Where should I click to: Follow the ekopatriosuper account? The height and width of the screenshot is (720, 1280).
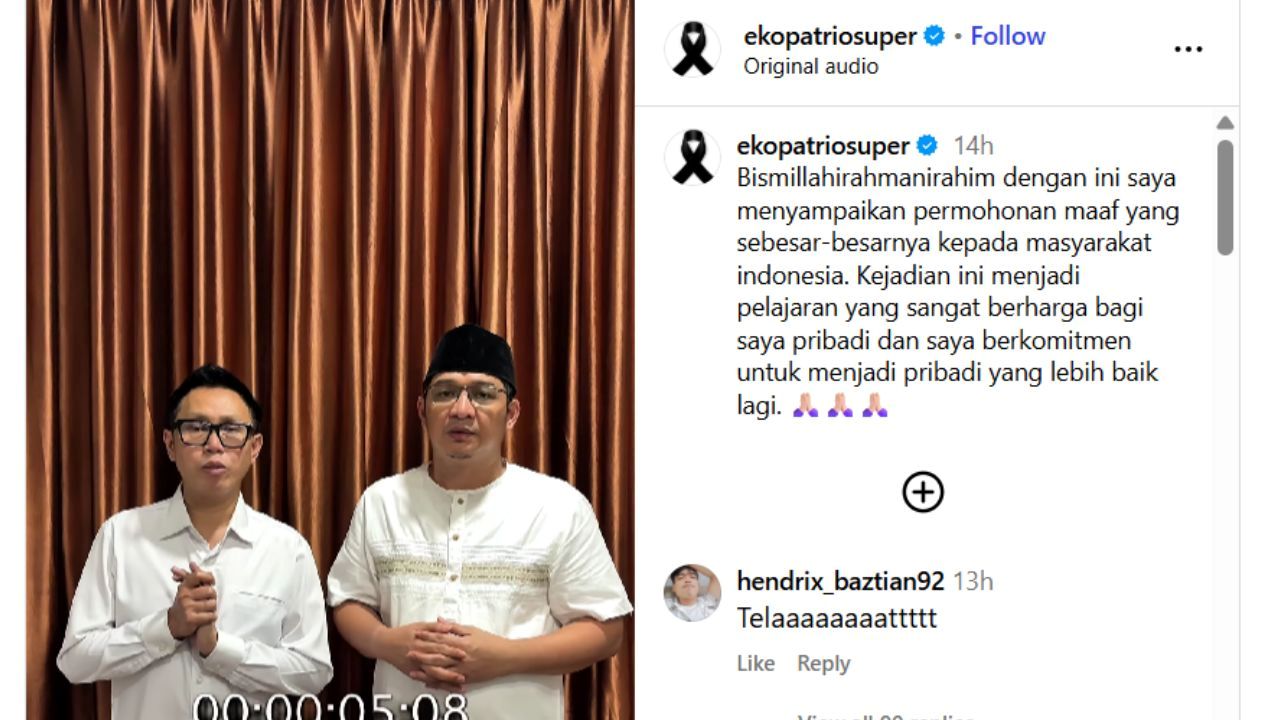1007,36
